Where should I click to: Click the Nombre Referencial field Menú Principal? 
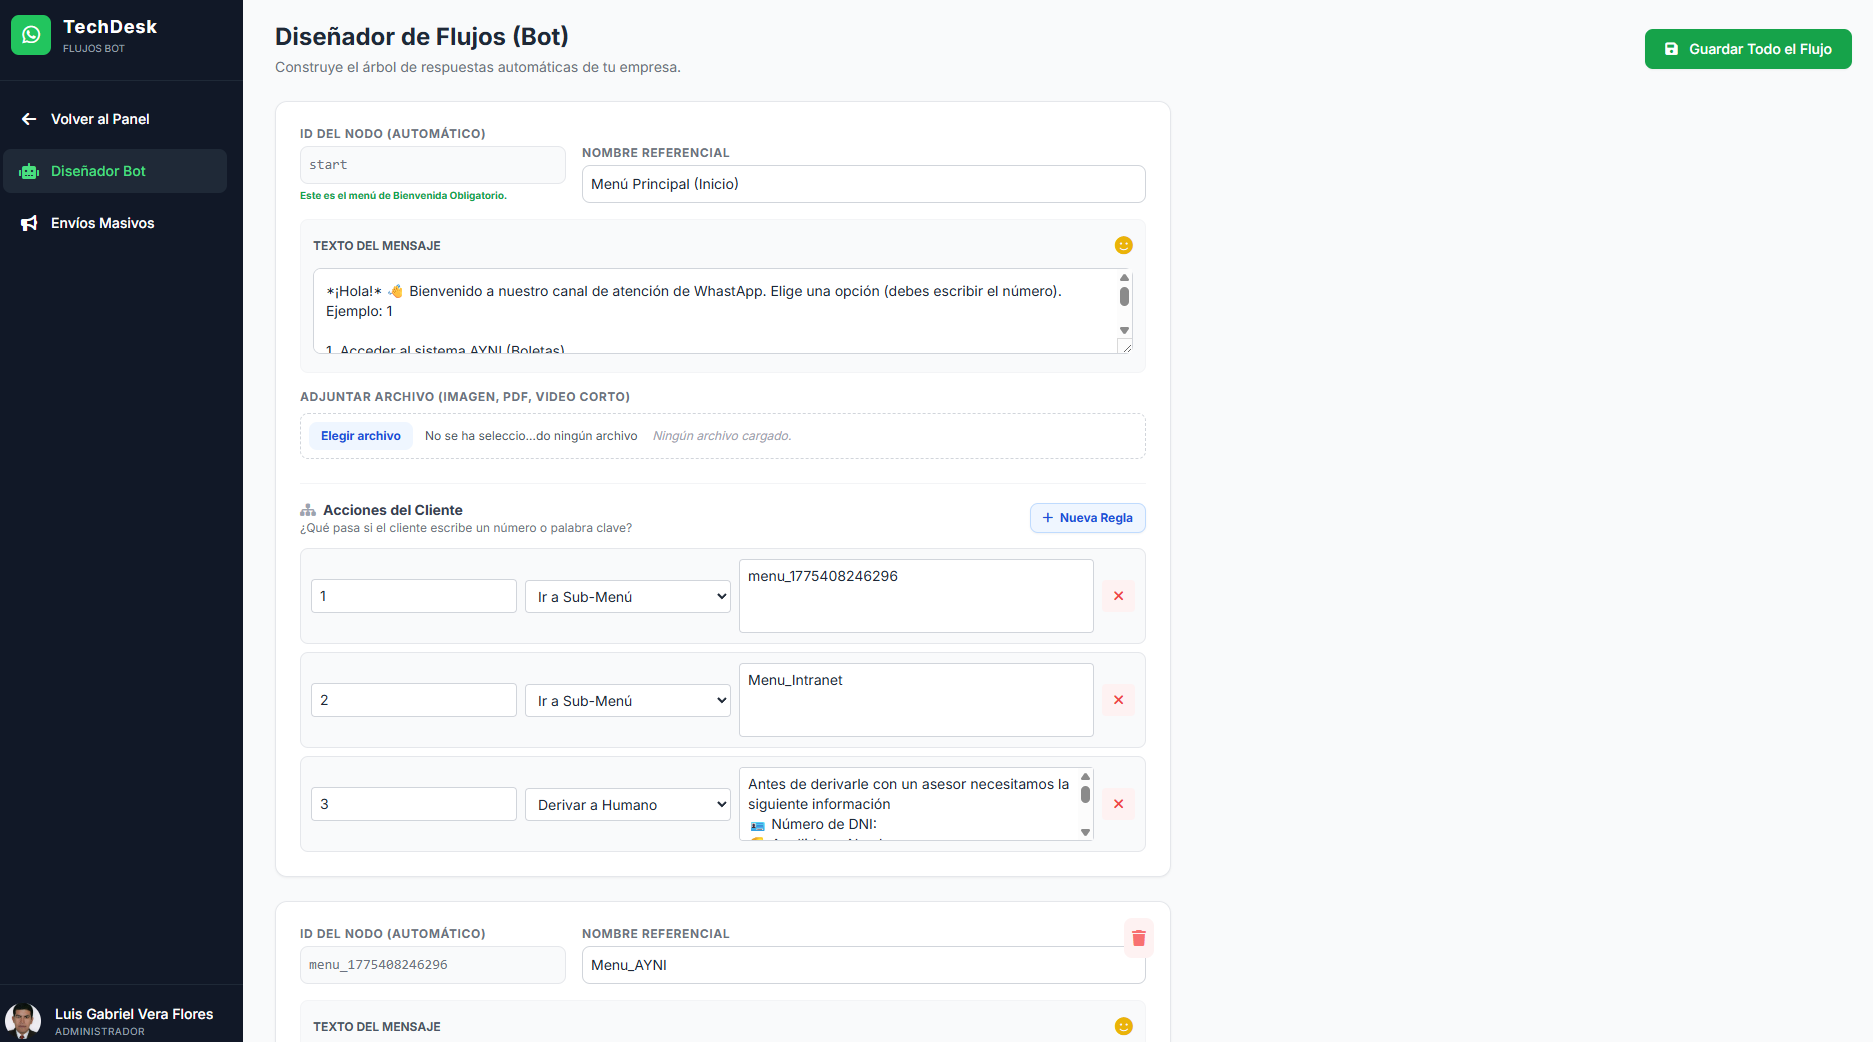tap(862, 184)
